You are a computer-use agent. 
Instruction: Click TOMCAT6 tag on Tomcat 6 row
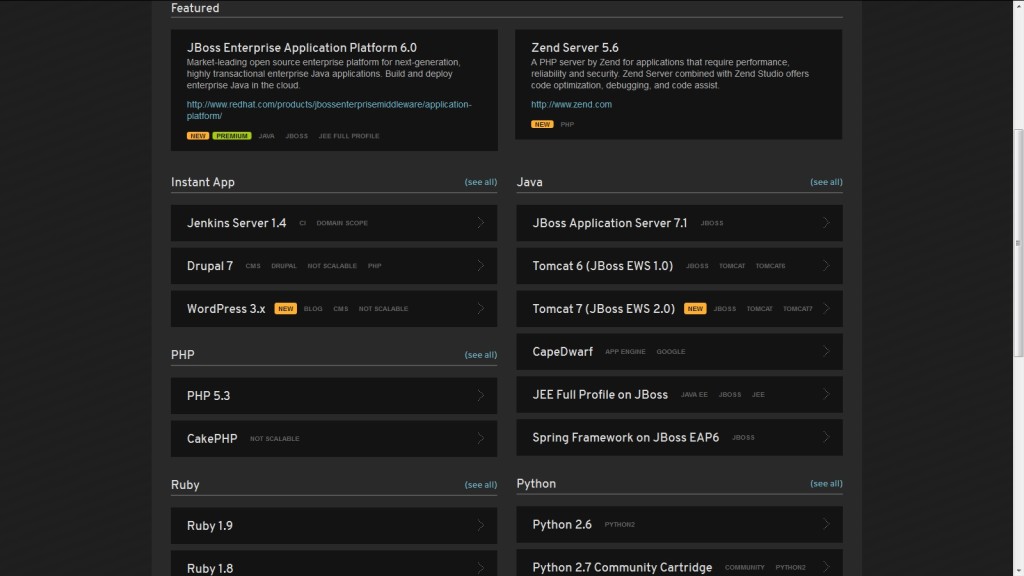[771, 266]
